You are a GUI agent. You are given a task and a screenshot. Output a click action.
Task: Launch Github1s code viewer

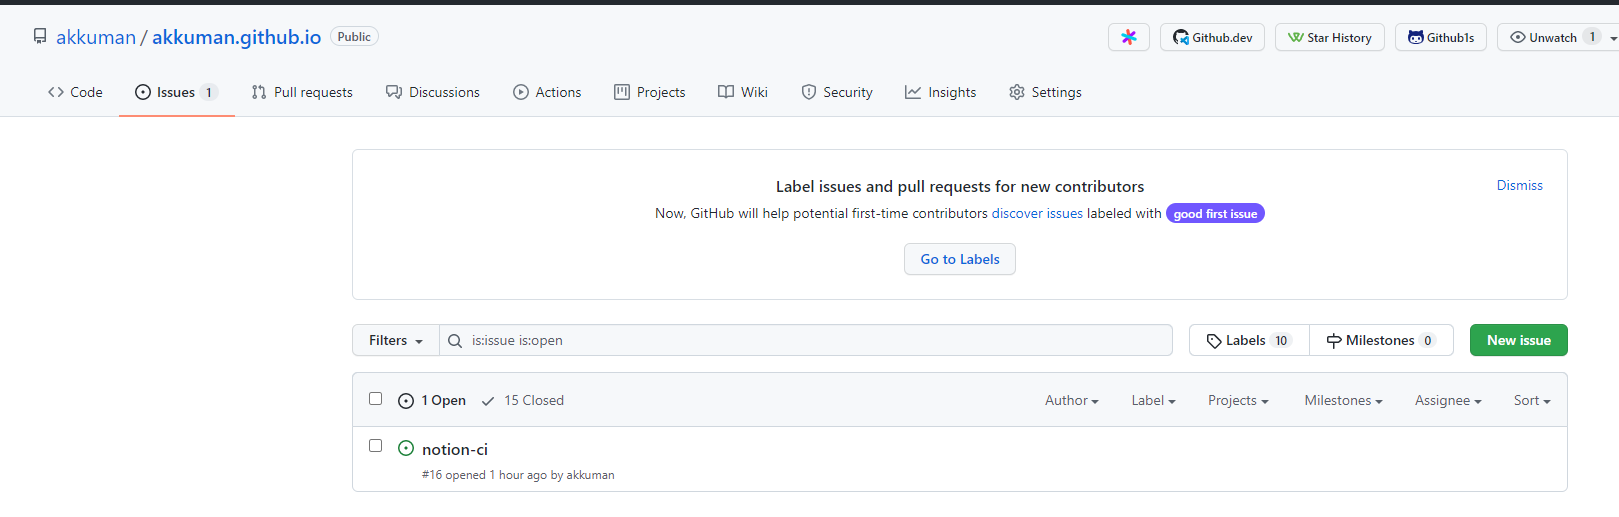click(x=1440, y=37)
